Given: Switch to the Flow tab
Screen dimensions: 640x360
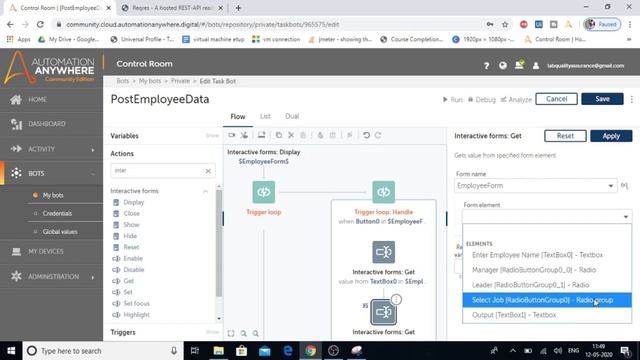Looking at the screenshot, I should pyautogui.click(x=238, y=117).
